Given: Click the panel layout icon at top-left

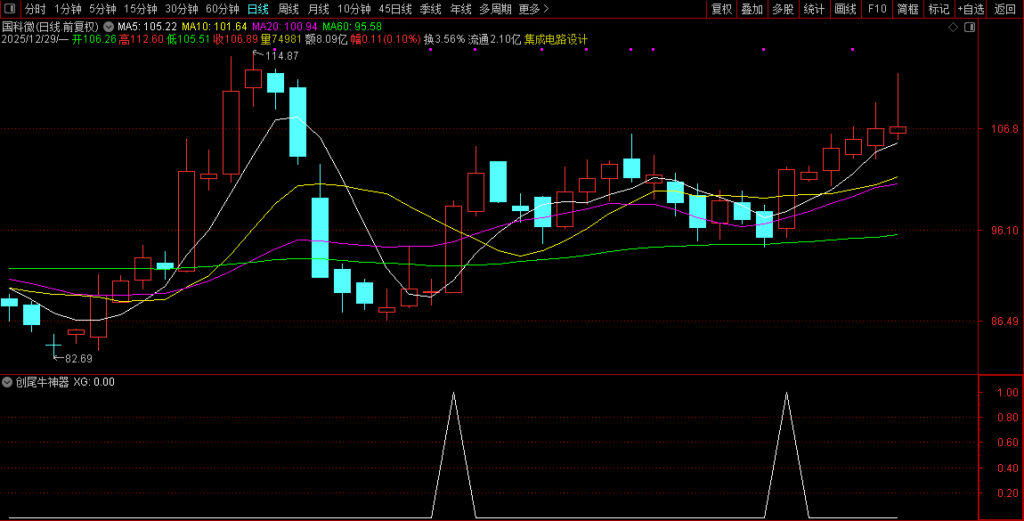Looking at the screenshot, I should pyautogui.click(x=10, y=9).
